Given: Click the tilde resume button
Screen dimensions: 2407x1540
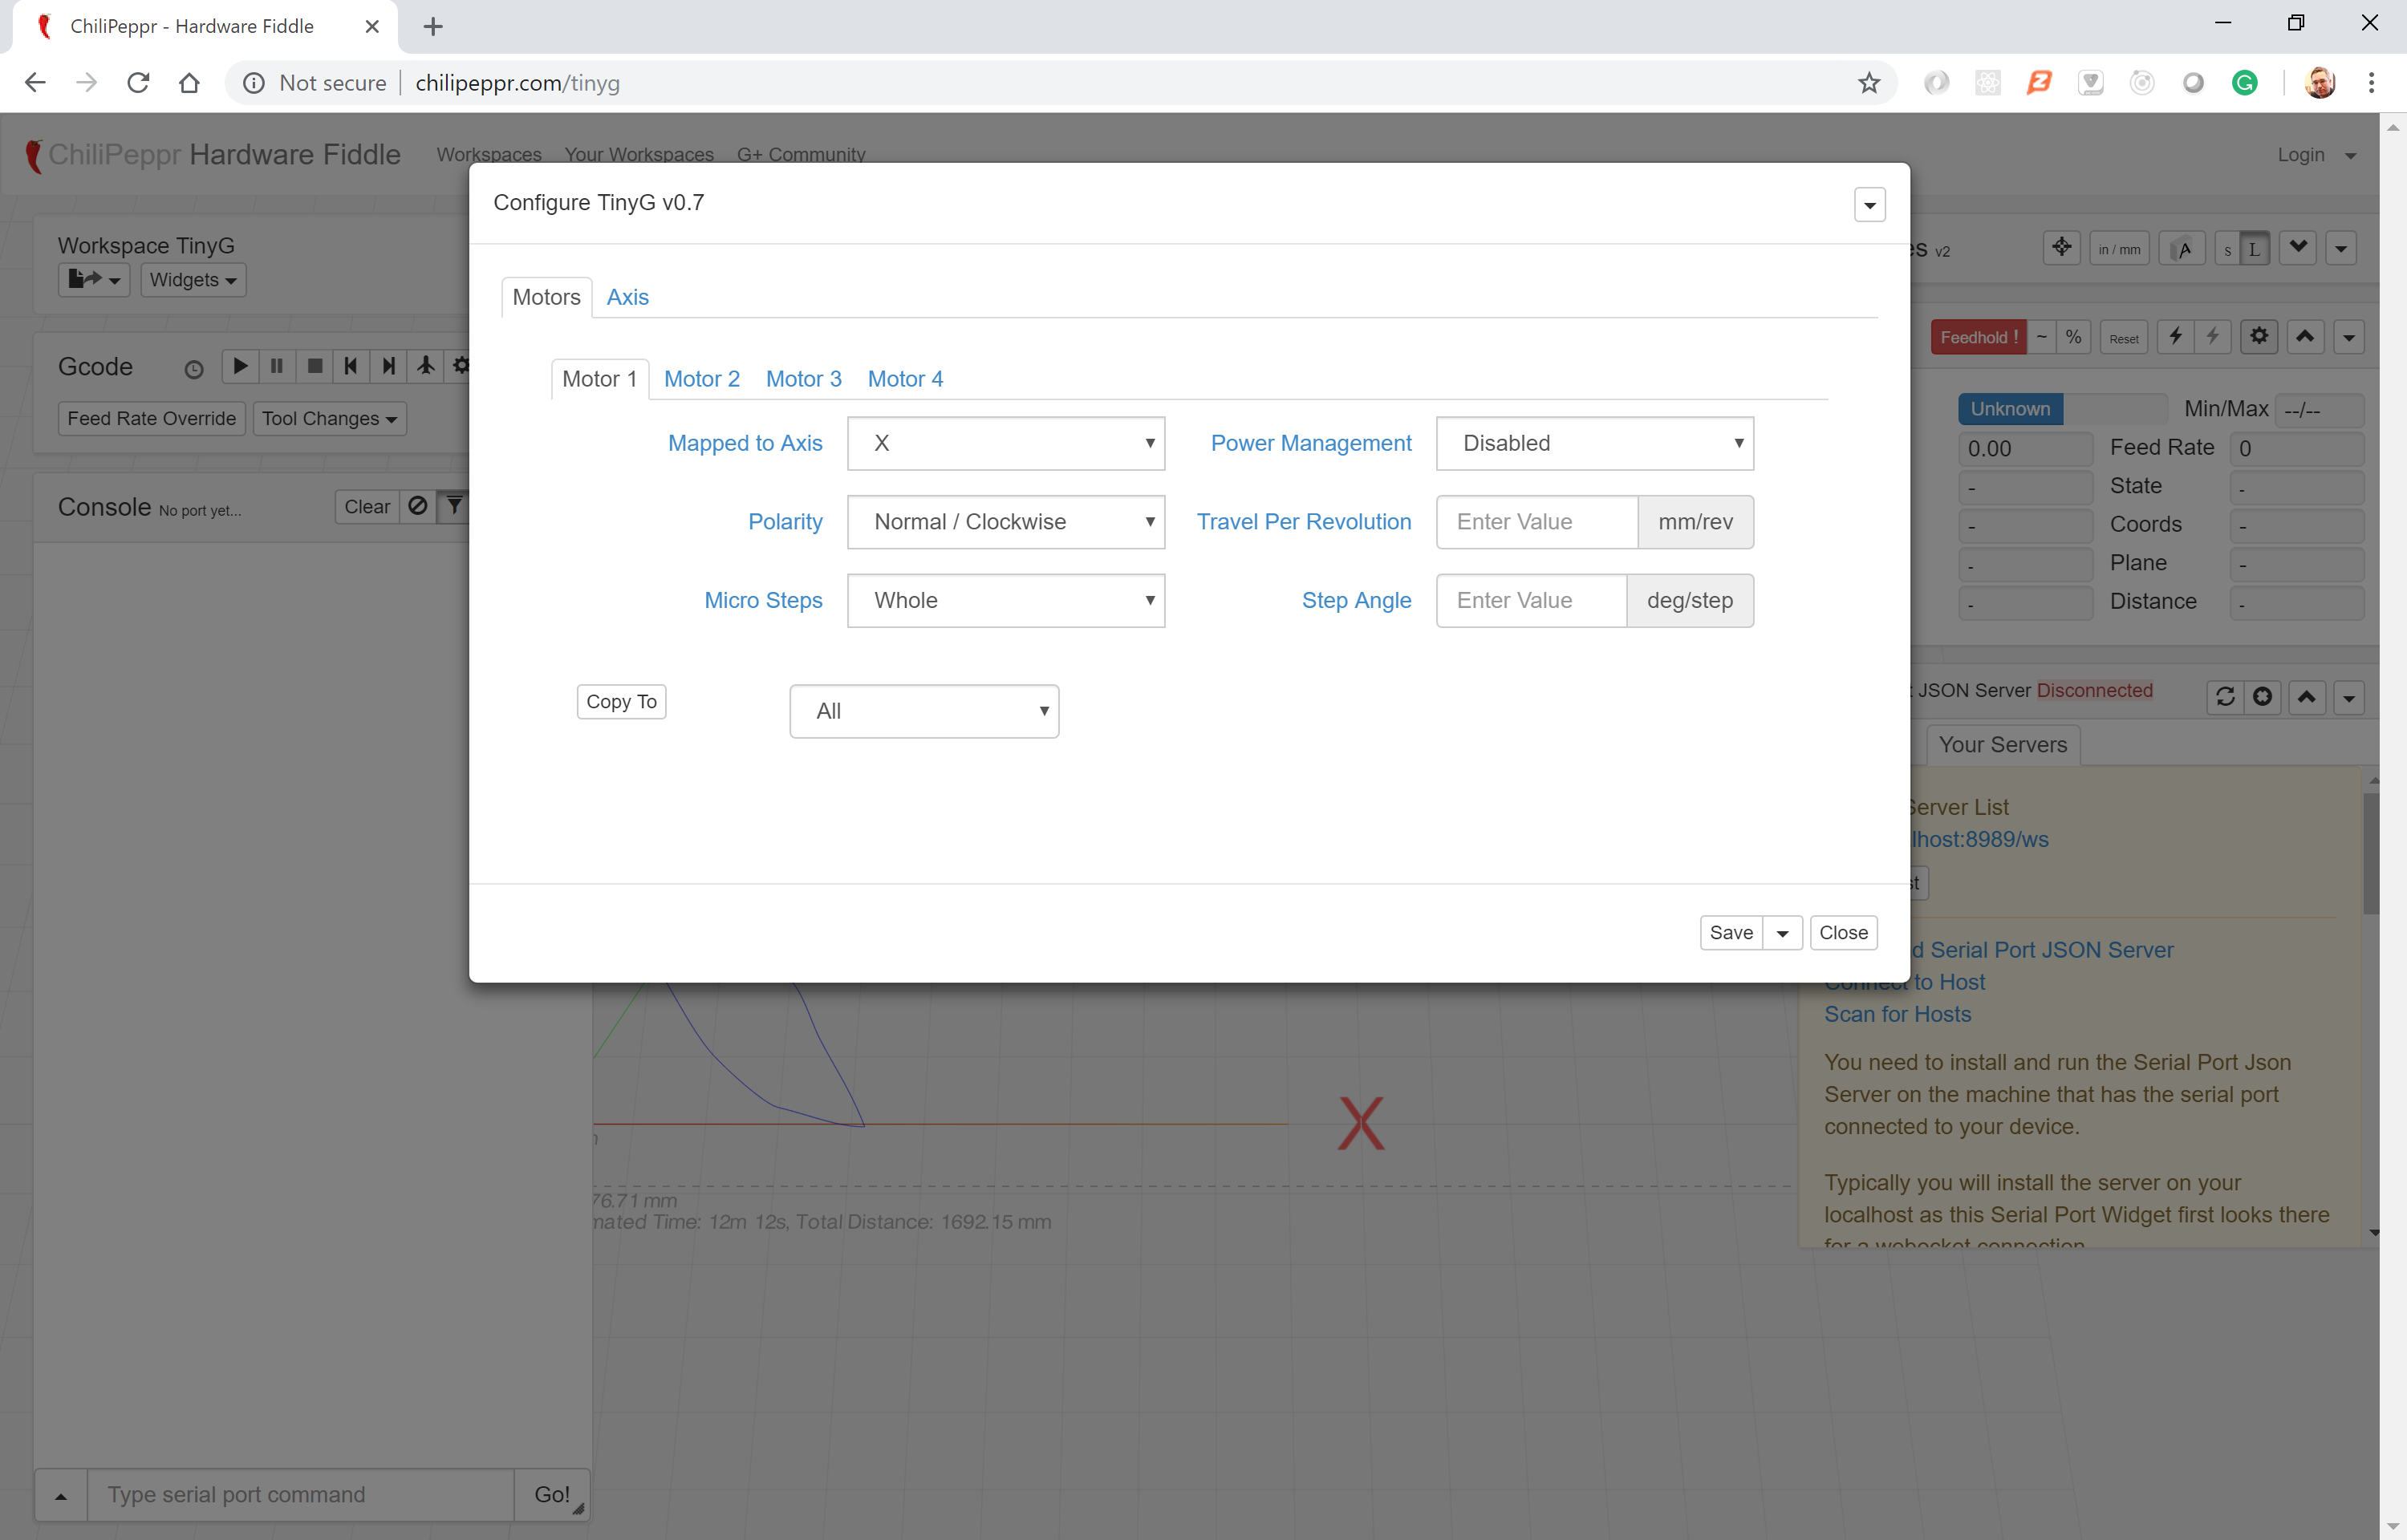Looking at the screenshot, I should [2042, 338].
